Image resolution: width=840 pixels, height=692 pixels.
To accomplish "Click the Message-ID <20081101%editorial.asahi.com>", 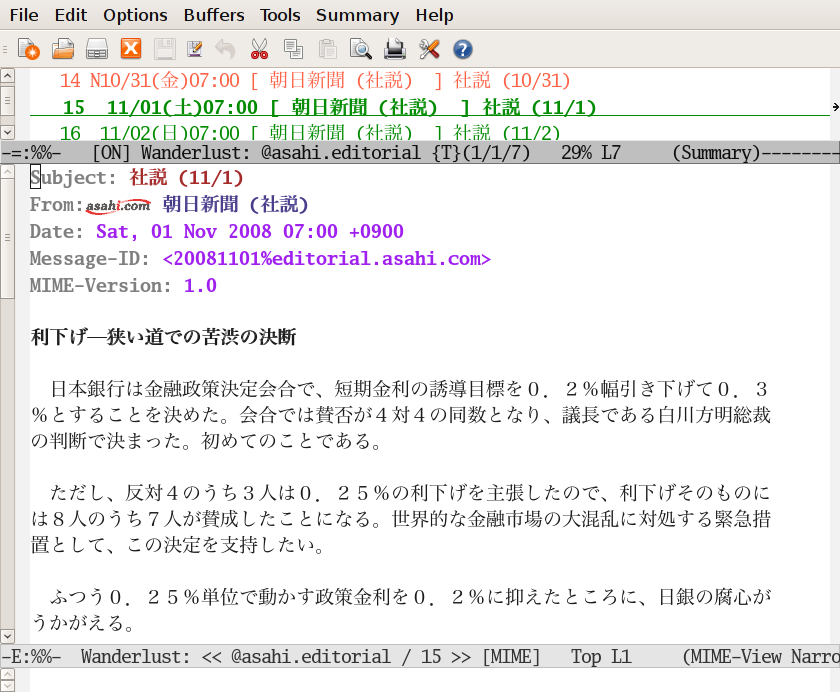I will pyautogui.click(x=327, y=259).
